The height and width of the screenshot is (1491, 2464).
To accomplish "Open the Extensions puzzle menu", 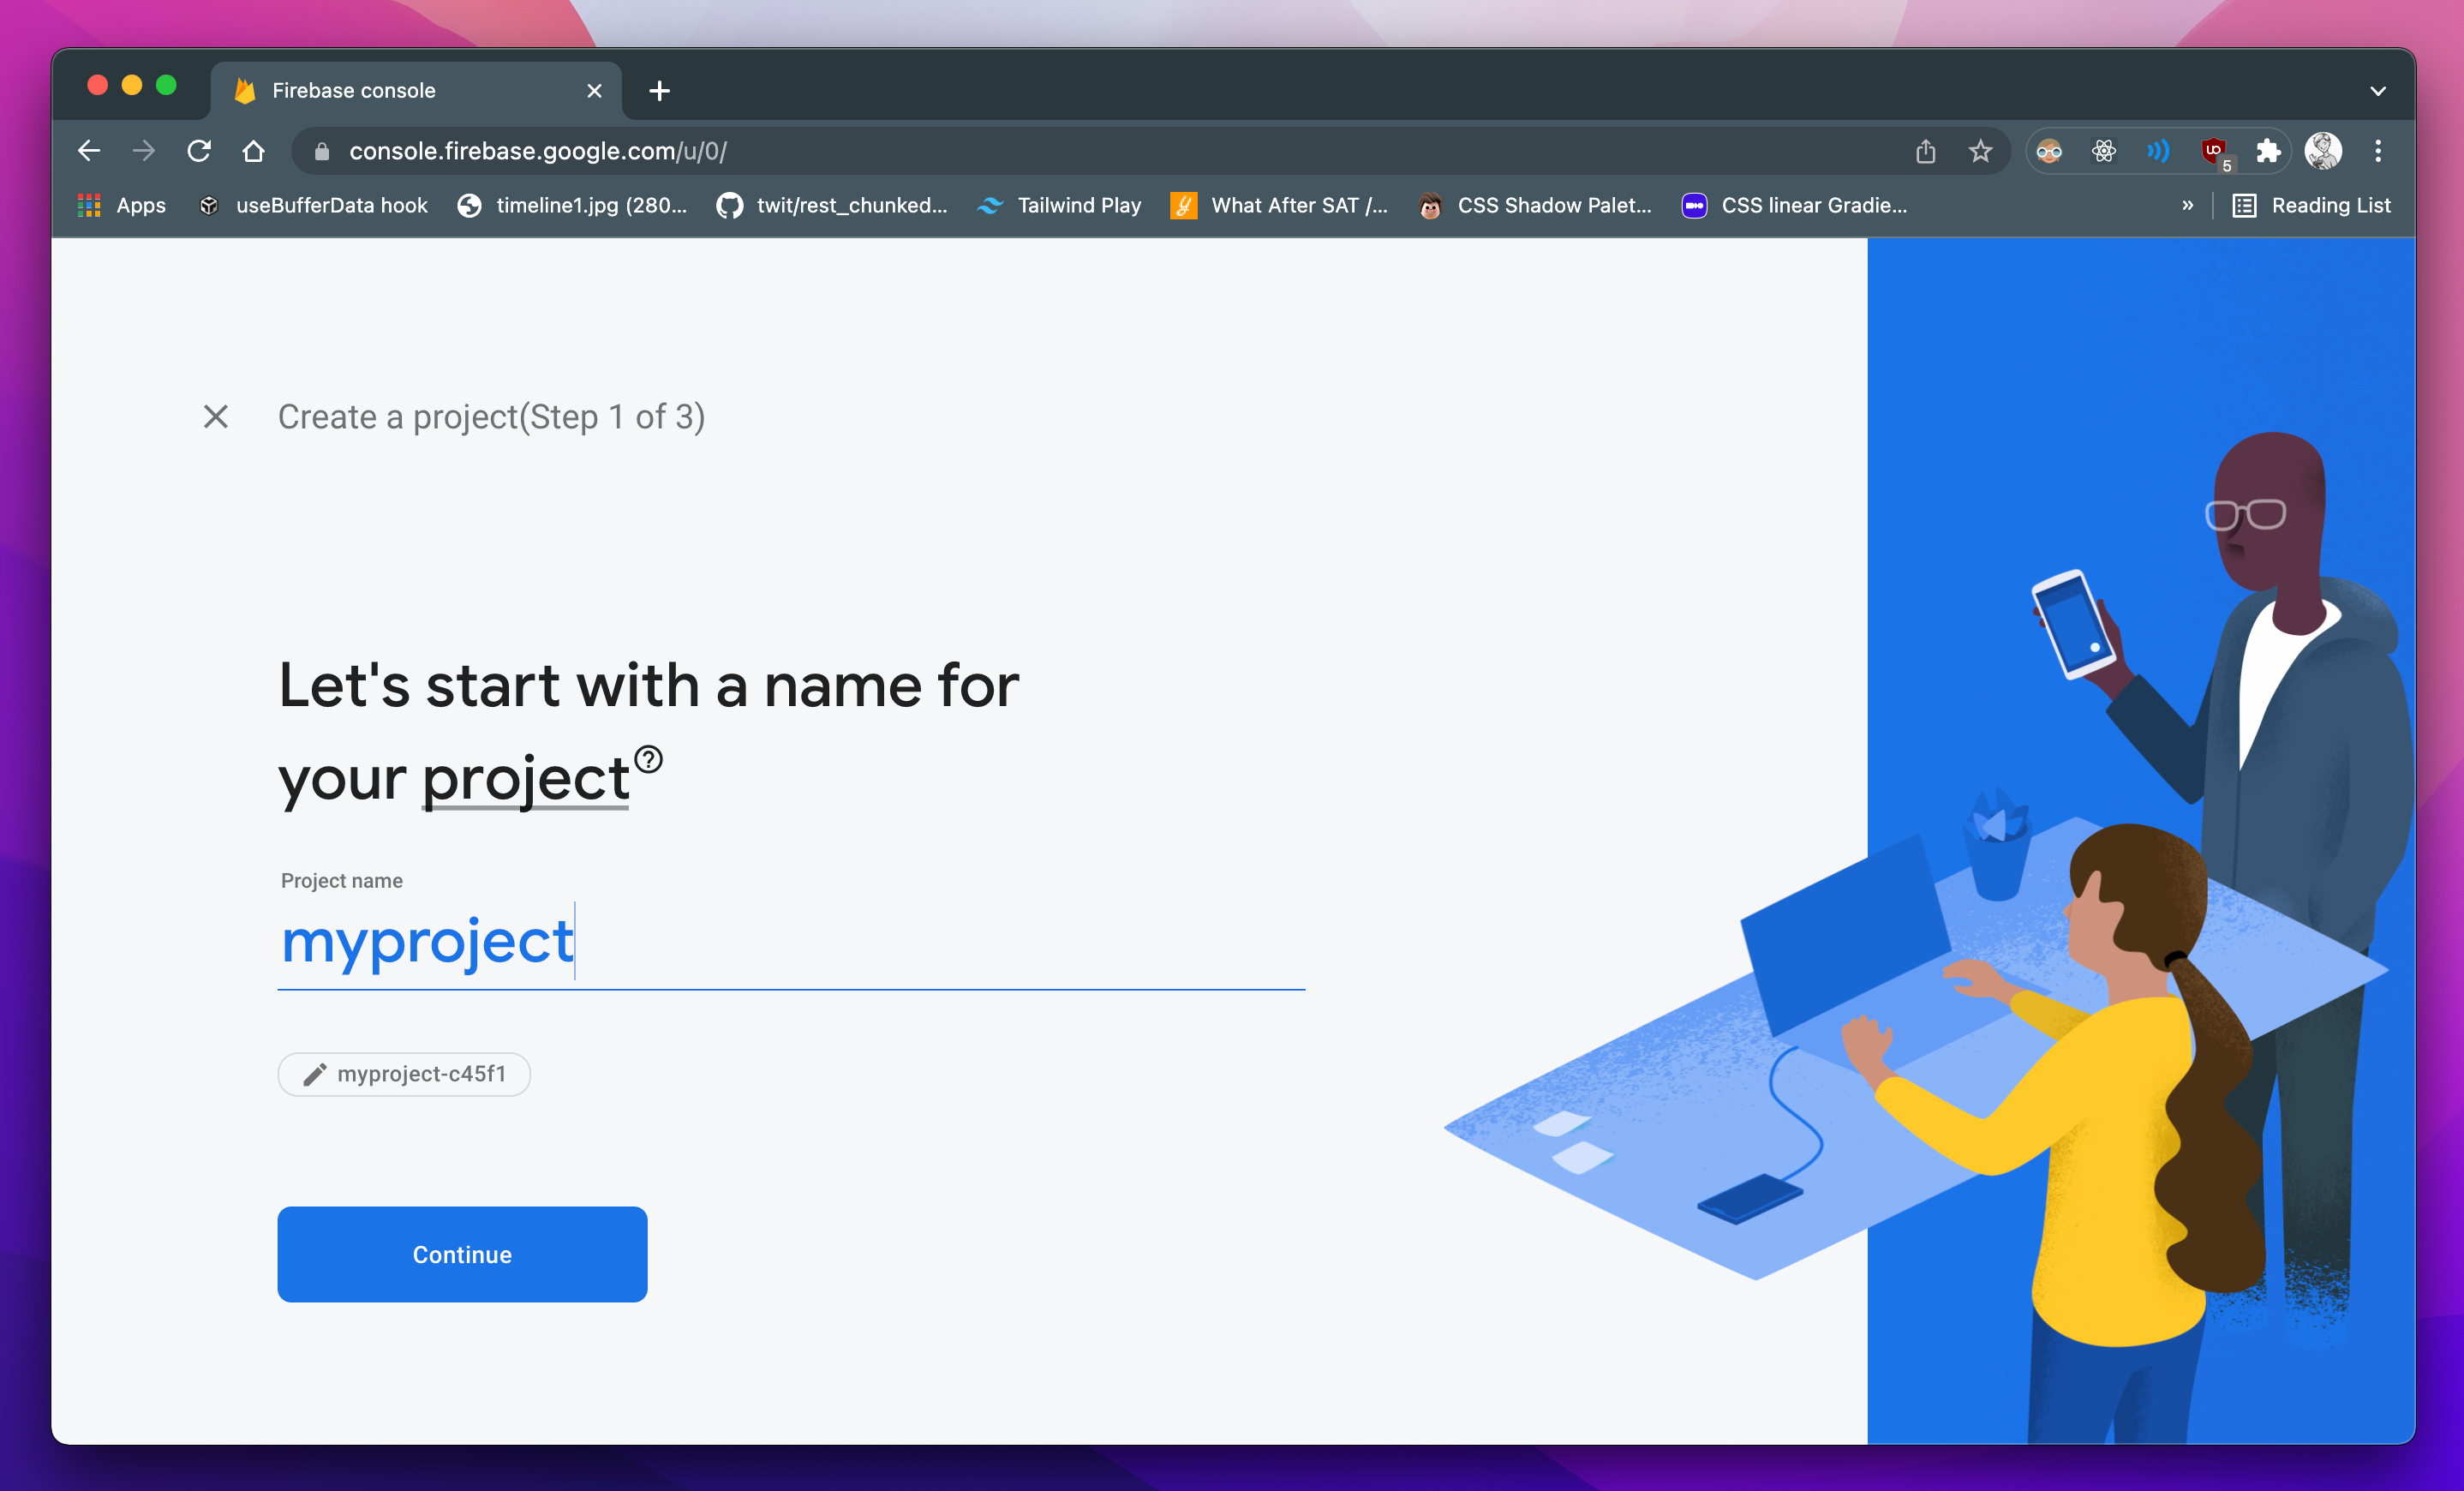I will point(2268,151).
